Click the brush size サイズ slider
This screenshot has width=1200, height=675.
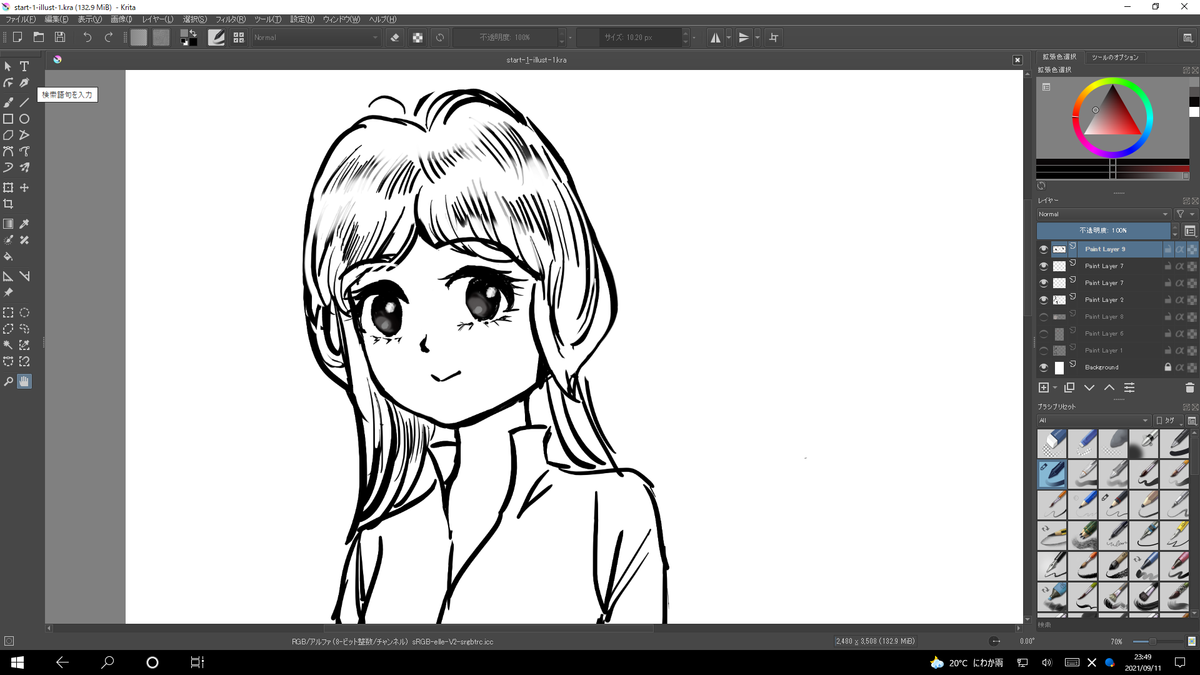click(628, 37)
